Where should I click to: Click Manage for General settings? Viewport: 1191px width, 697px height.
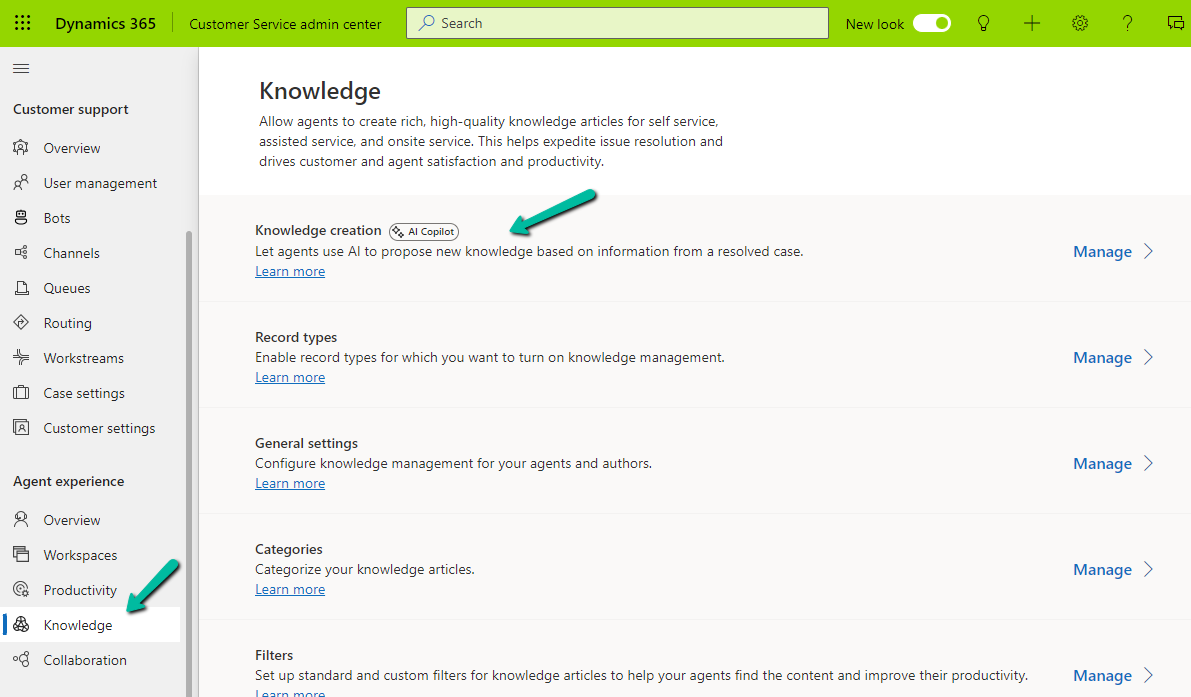point(1102,464)
